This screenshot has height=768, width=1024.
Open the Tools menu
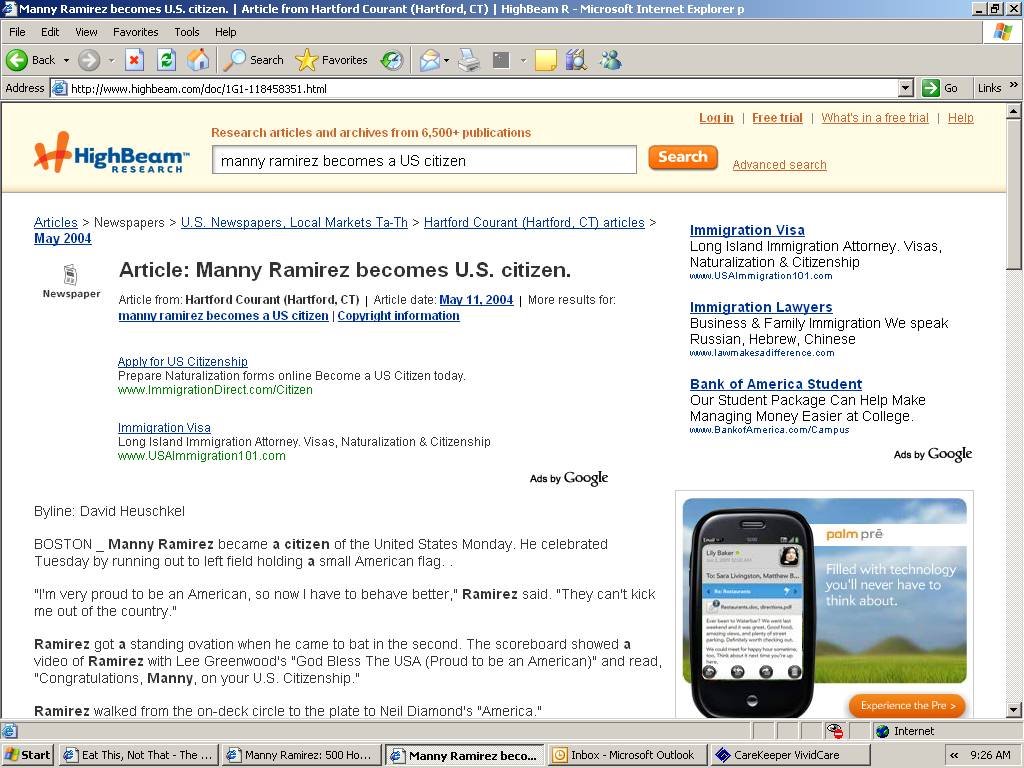coord(187,32)
